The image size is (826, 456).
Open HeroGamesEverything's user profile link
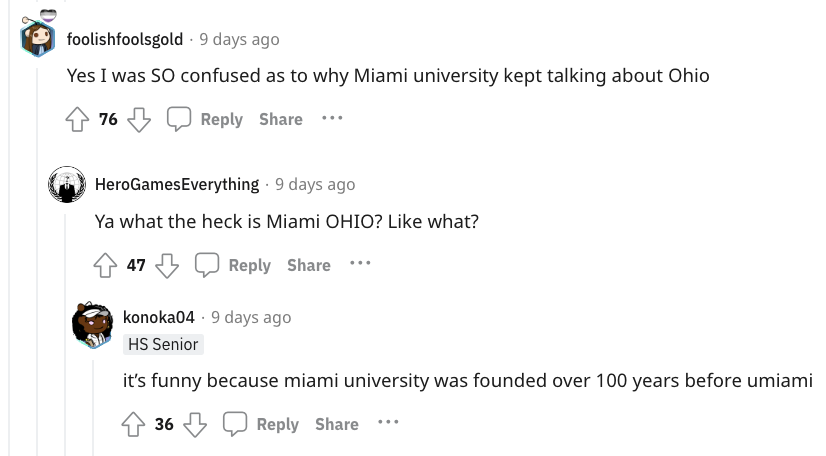[x=177, y=184]
